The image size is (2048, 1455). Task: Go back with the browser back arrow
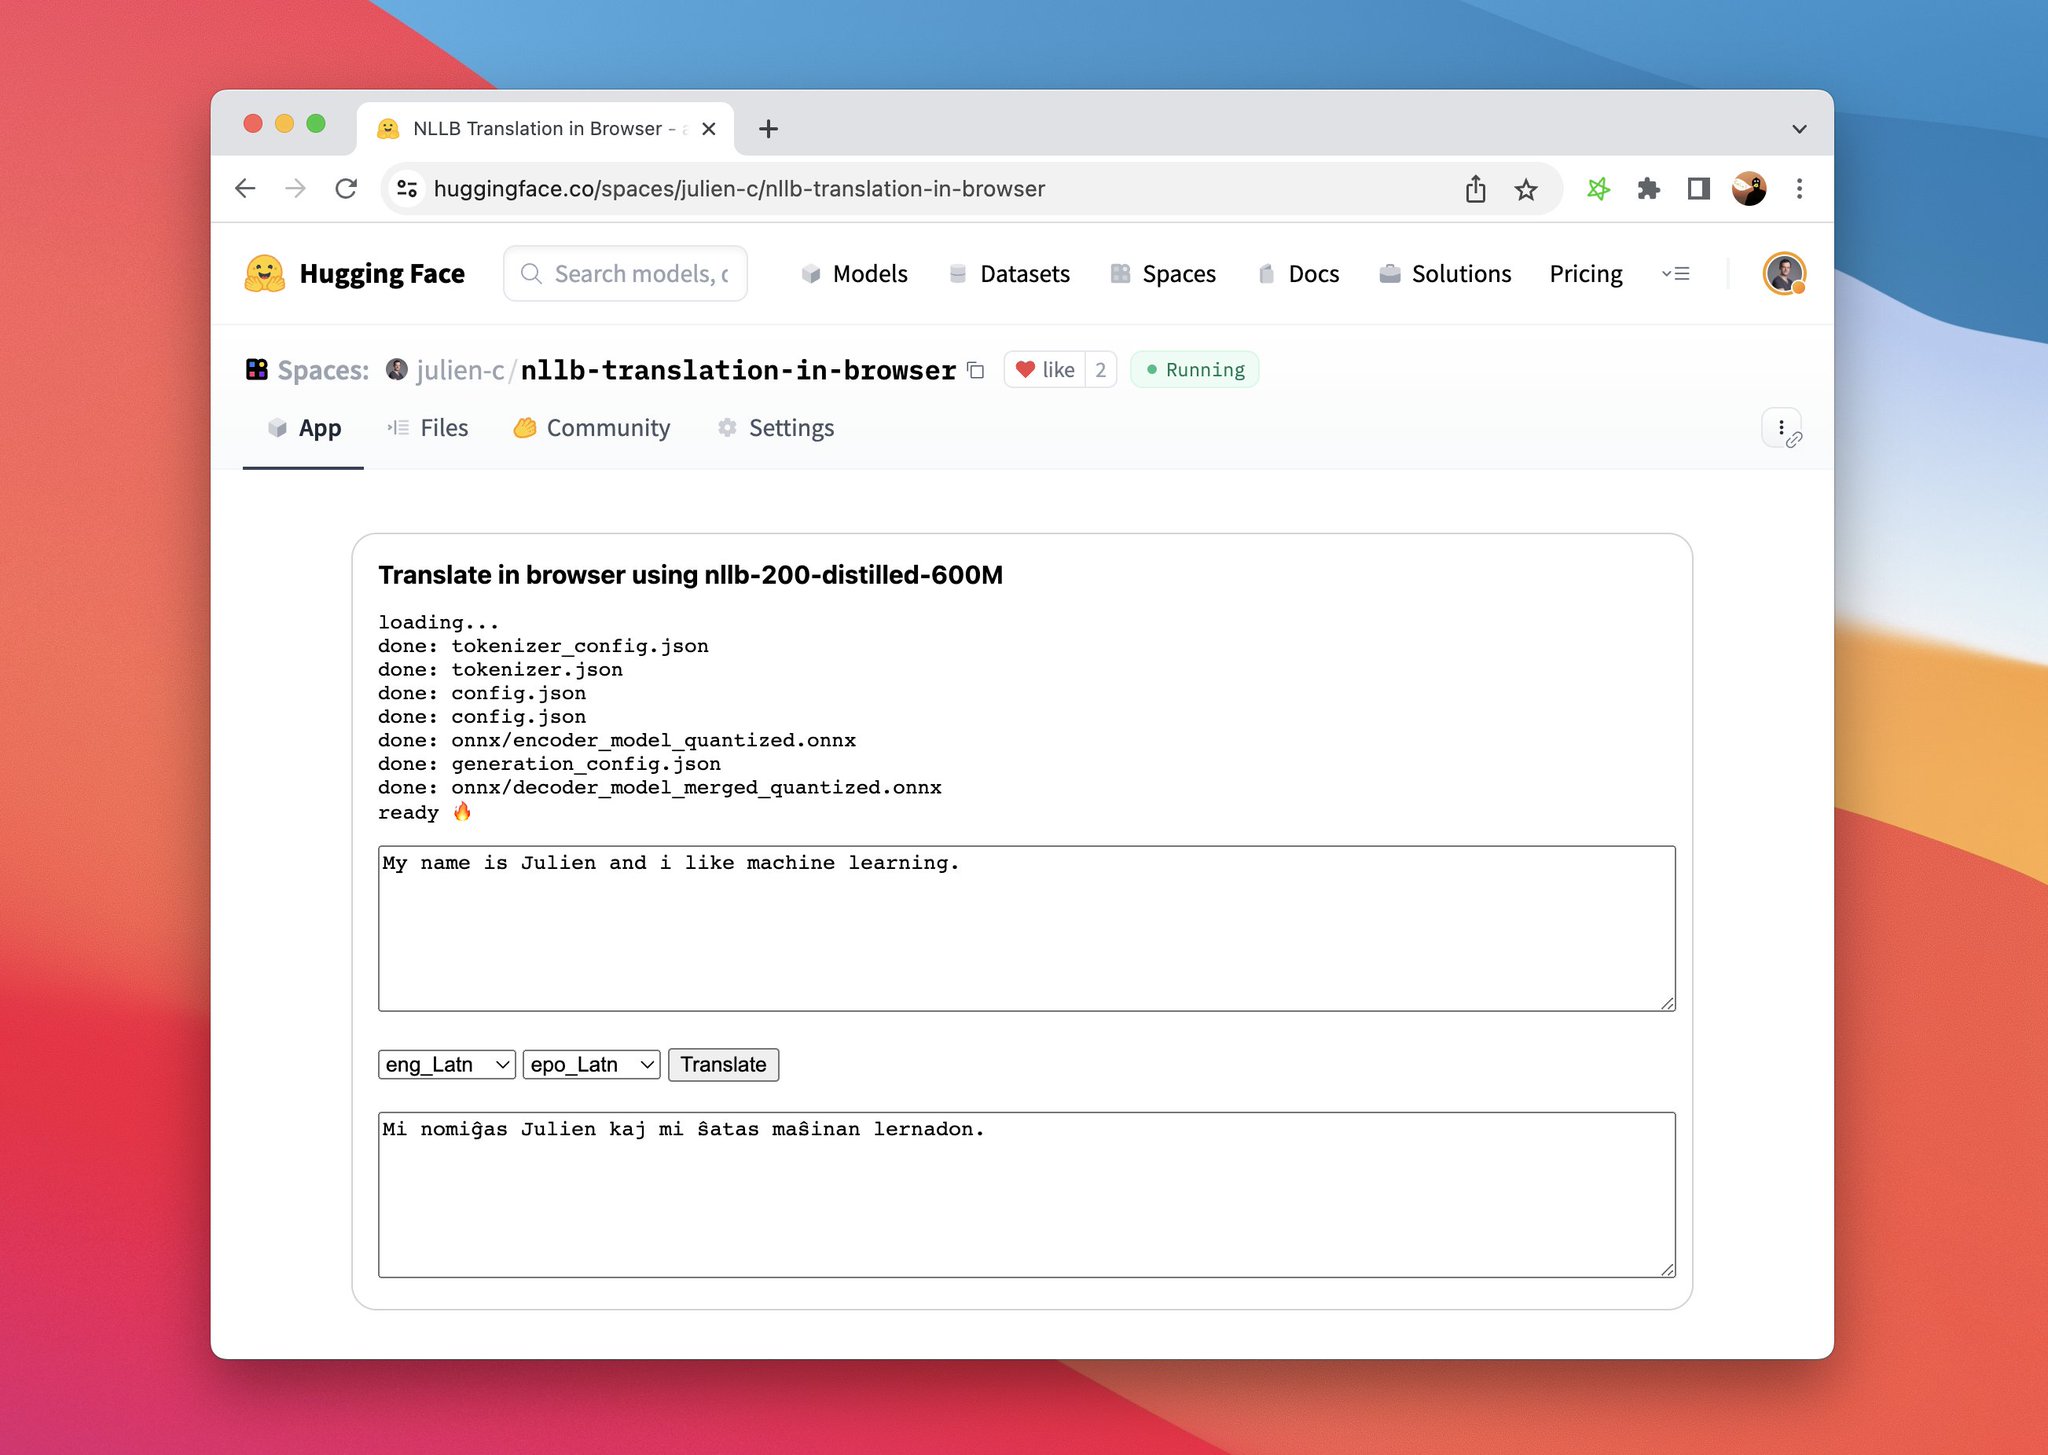coord(245,189)
